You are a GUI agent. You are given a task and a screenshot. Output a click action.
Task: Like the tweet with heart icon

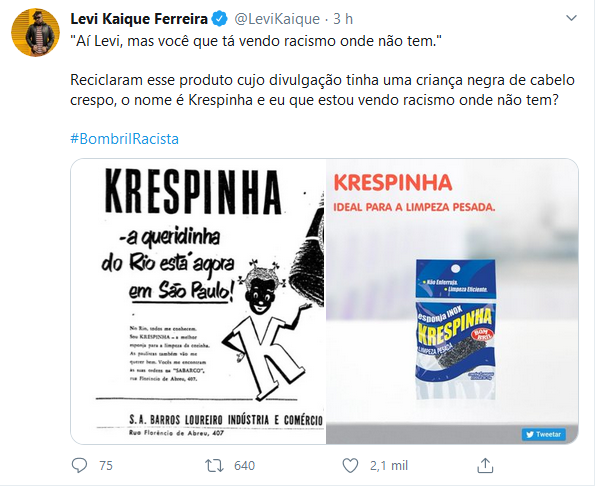coord(350,465)
